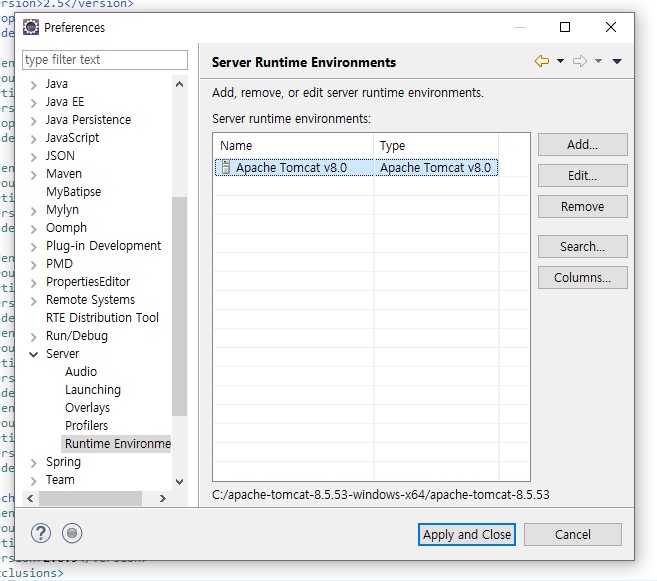Expand the Java tree node
Image resolution: width=657 pixels, height=581 pixels.
coord(34,85)
